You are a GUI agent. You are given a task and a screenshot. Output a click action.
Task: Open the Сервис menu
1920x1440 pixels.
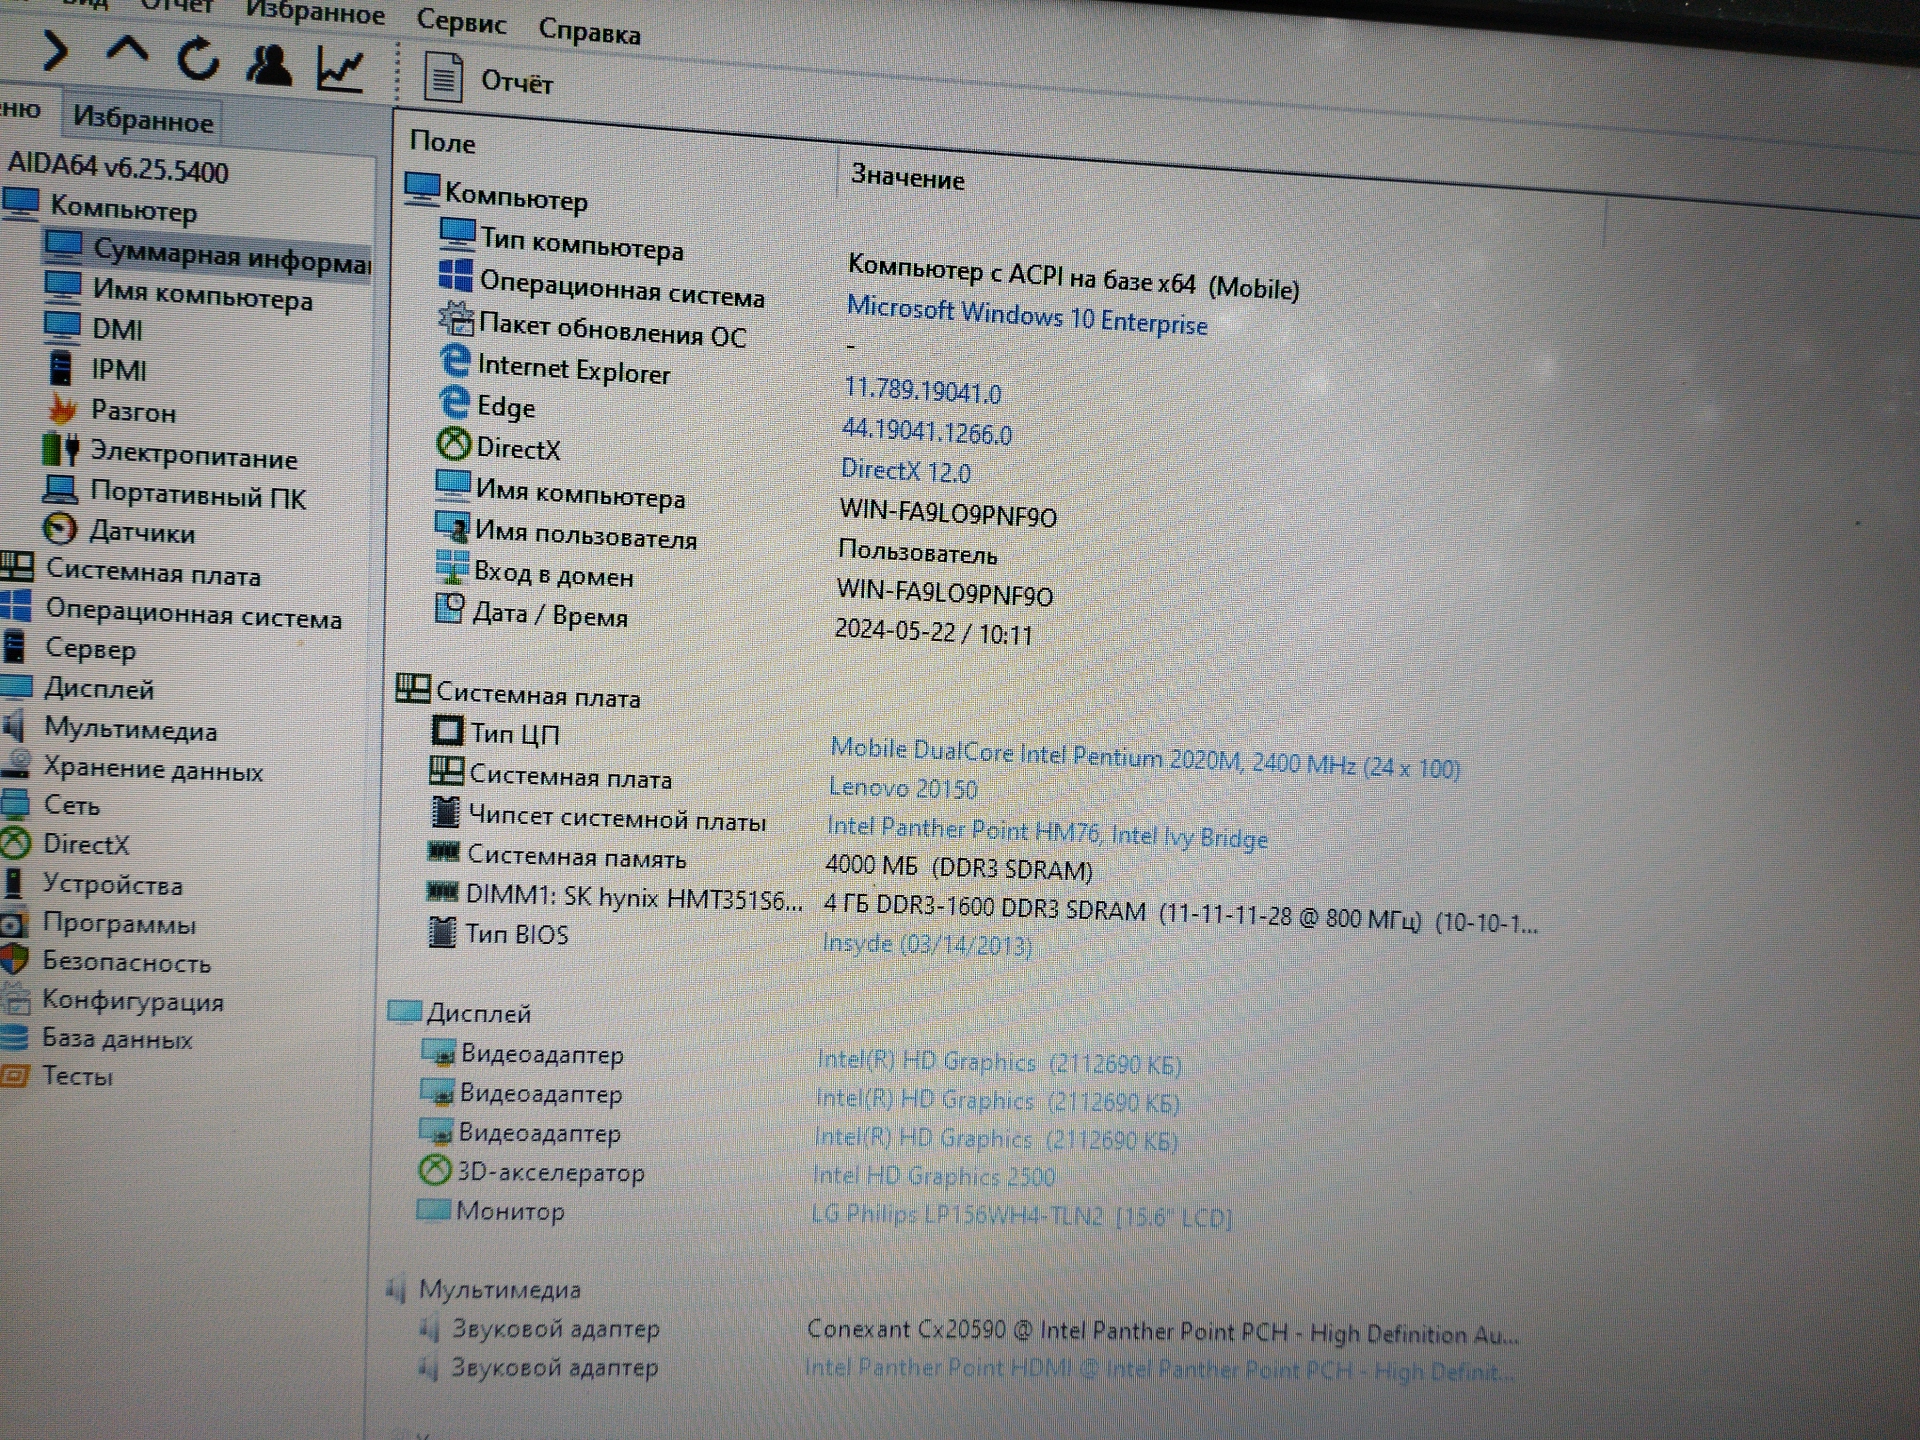(461, 22)
